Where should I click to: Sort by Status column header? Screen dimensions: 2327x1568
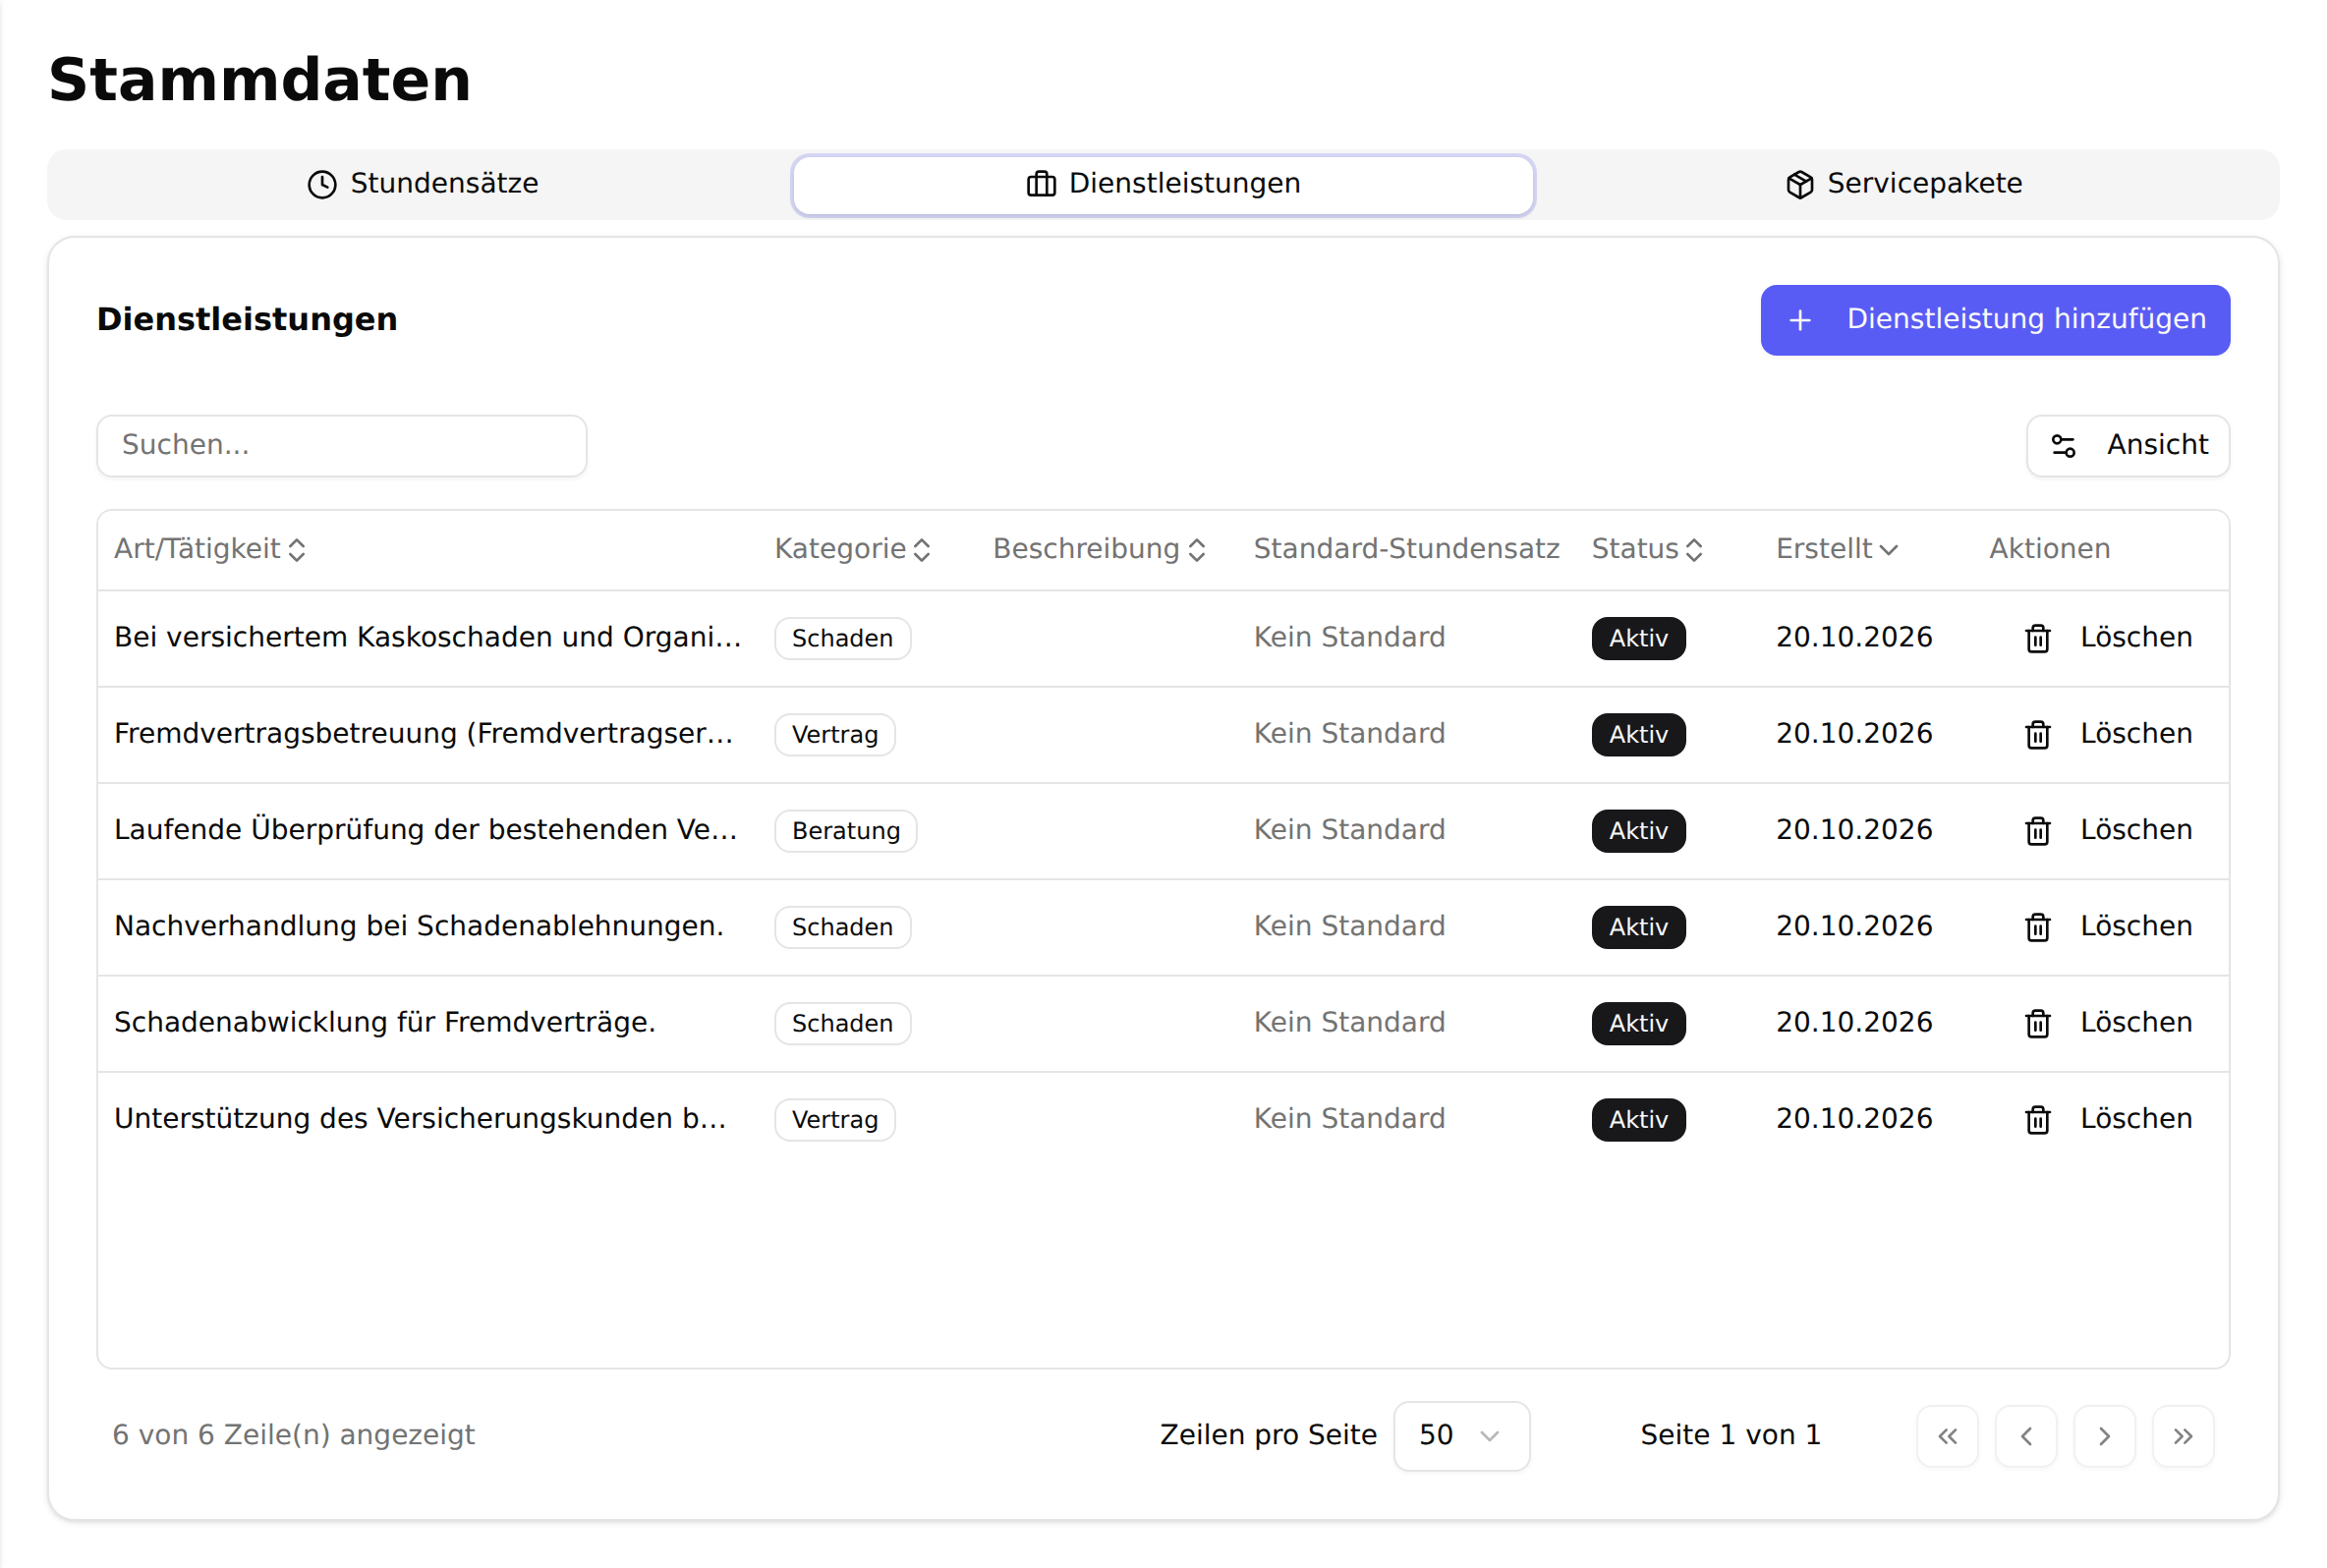click(1647, 549)
